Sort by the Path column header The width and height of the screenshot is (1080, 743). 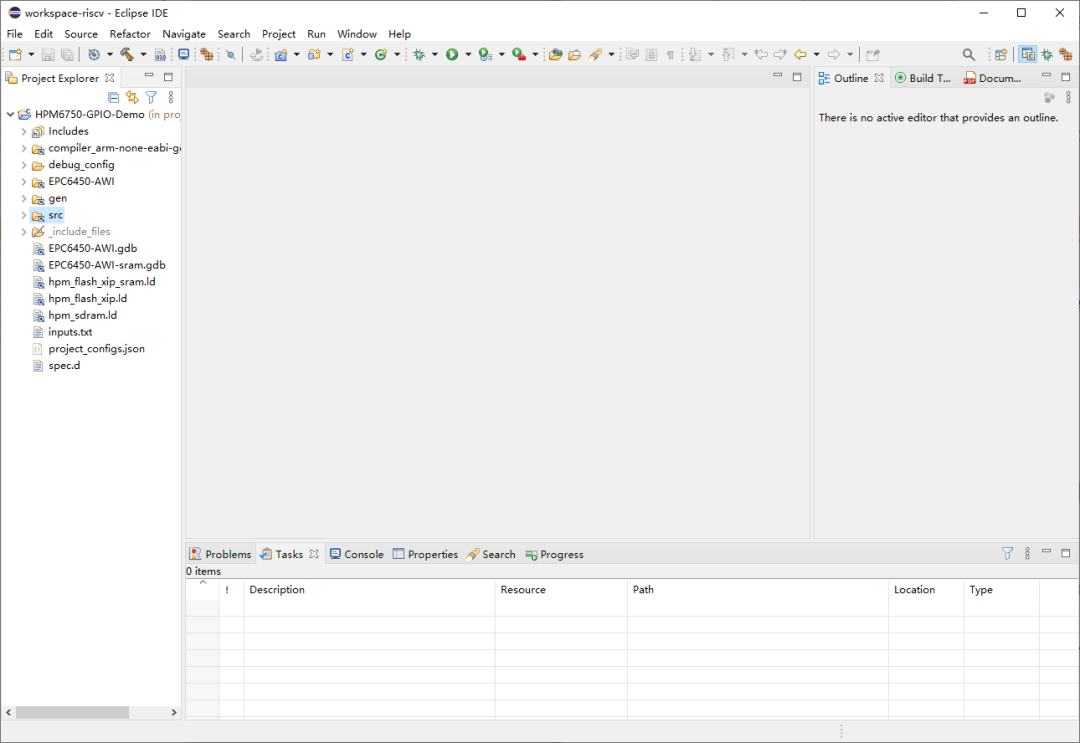pyautogui.click(x=758, y=589)
